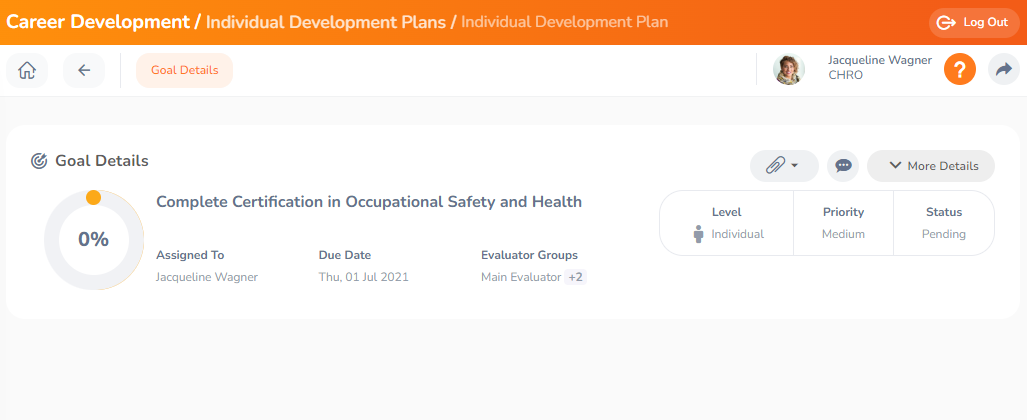The height and width of the screenshot is (420, 1027).
Task: Click the Medium priority value
Action: tap(844, 234)
